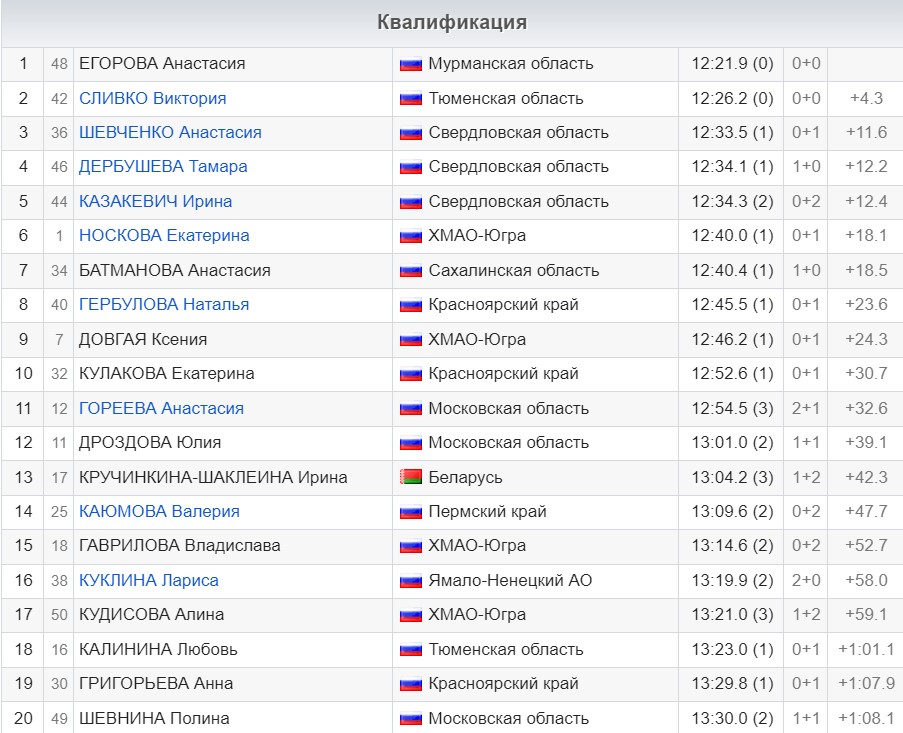Open ГЕРБУЛОВА Наталья profile link

[x=164, y=304]
